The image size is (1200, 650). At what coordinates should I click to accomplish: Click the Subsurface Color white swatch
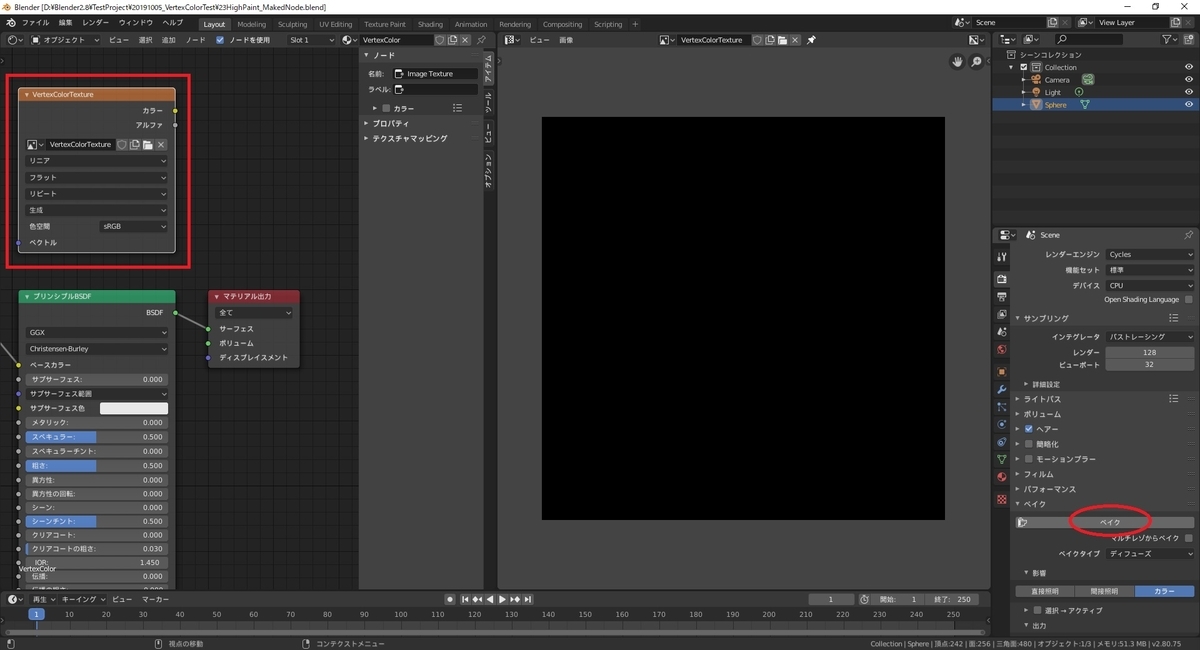(134, 408)
